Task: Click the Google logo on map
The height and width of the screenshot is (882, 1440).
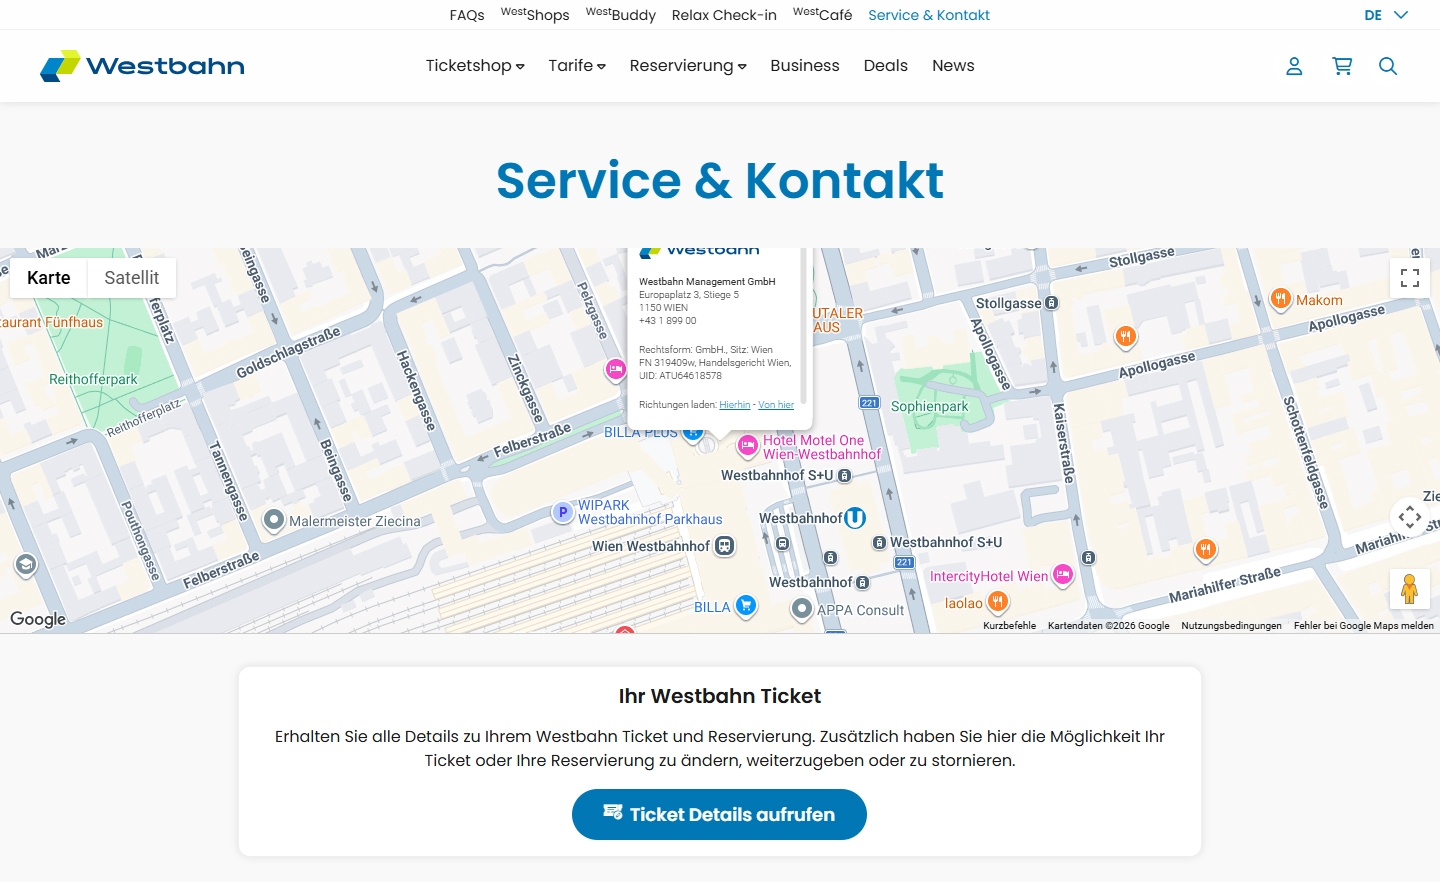Action: [38, 619]
